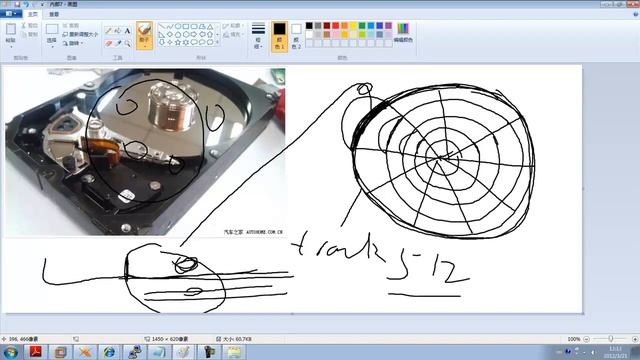Image resolution: width=640 pixels, height=360 pixels.
Task: Choose the curve shape
Action: 170,27
